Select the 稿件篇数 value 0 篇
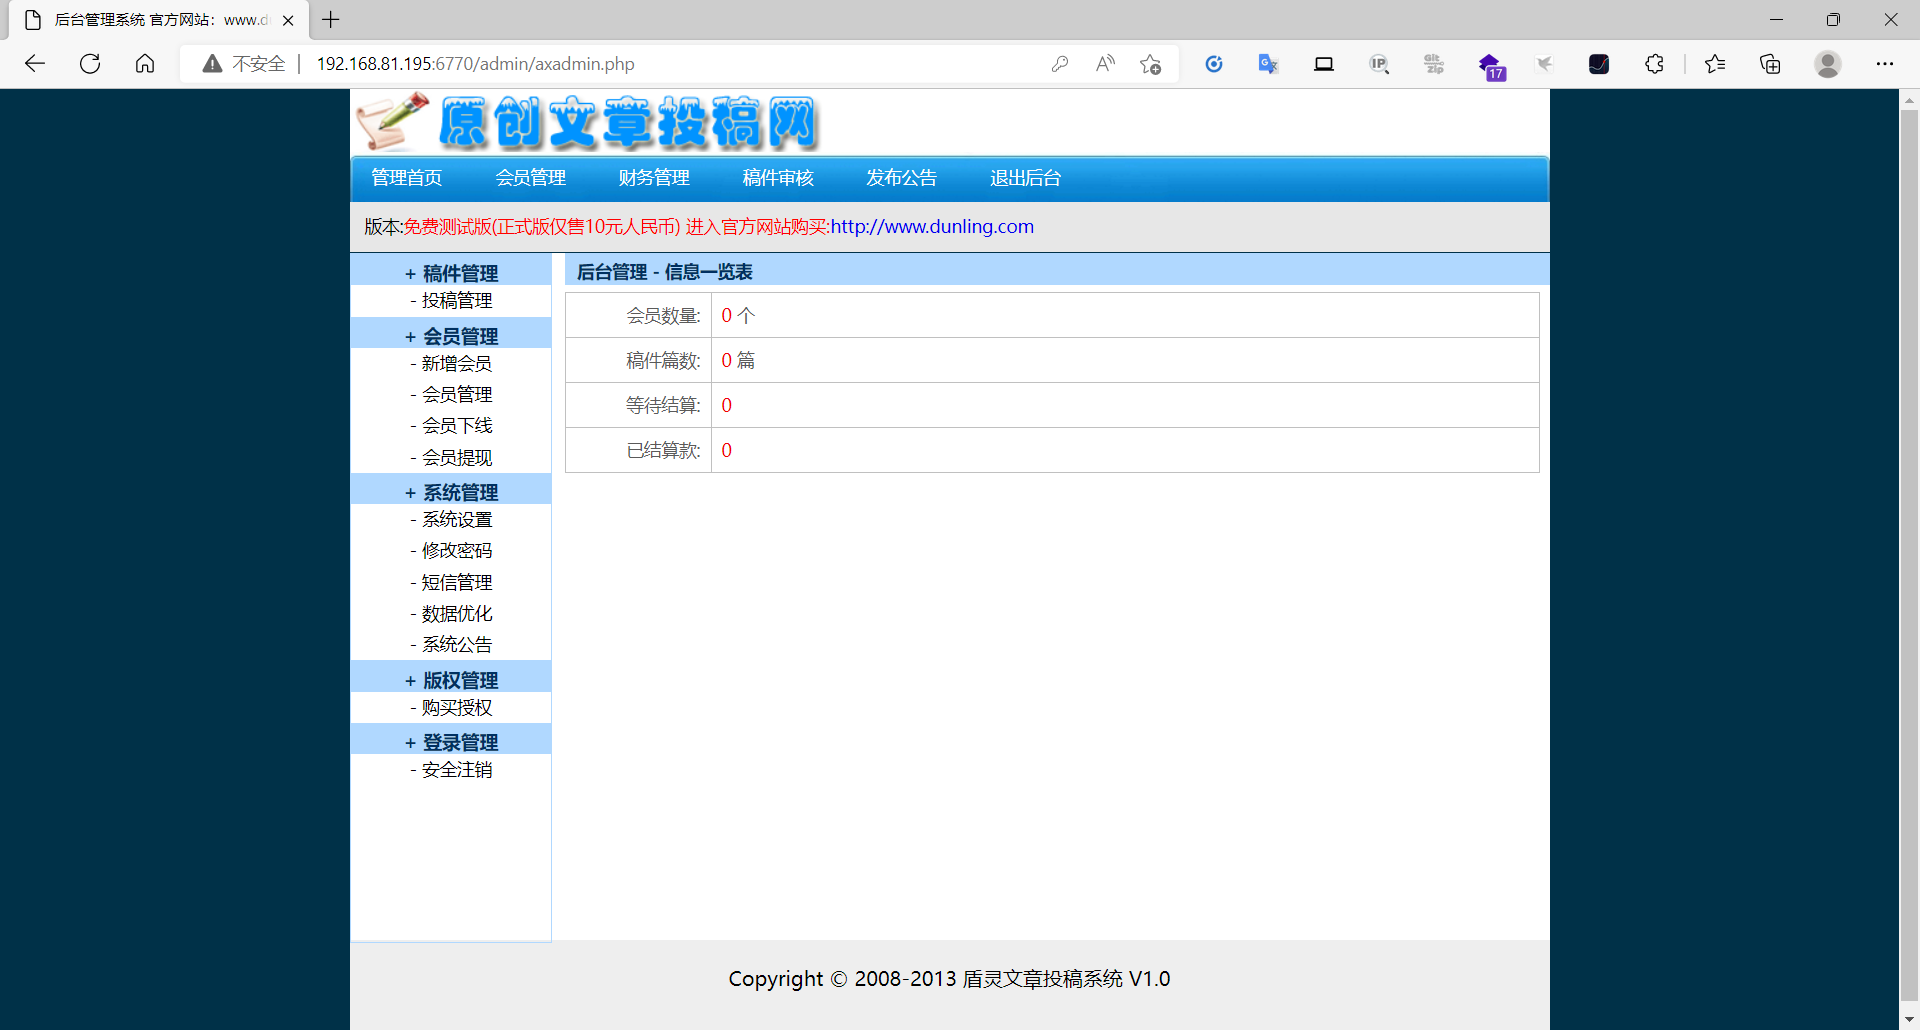 [x=738, y=361]
